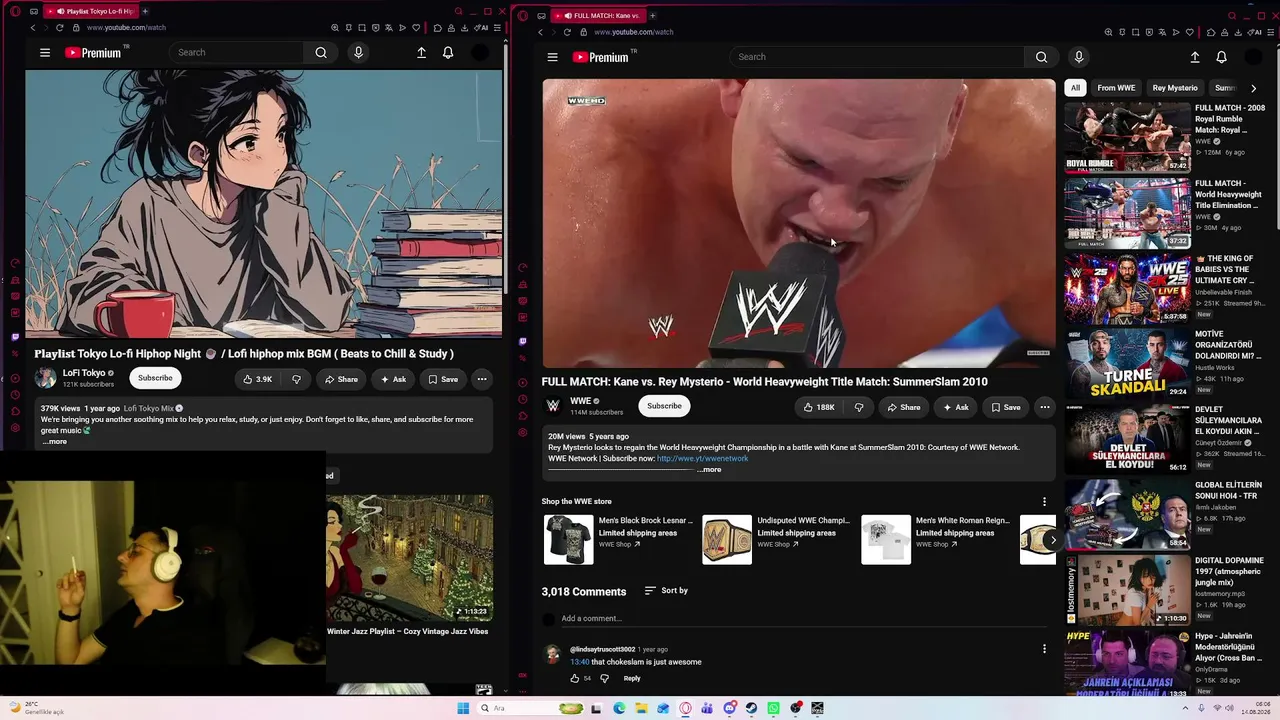Start voice search in left YouTube window
1280x720 pixels.
tap(358, 53)
